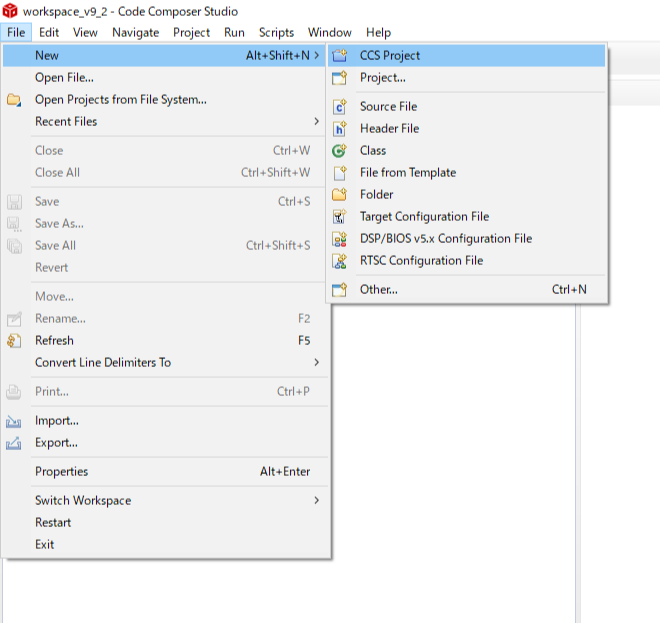This screenshot has width=660, height=623.
Task: Click the Open Projects from File System folder icon
Action: click(14, 100)
